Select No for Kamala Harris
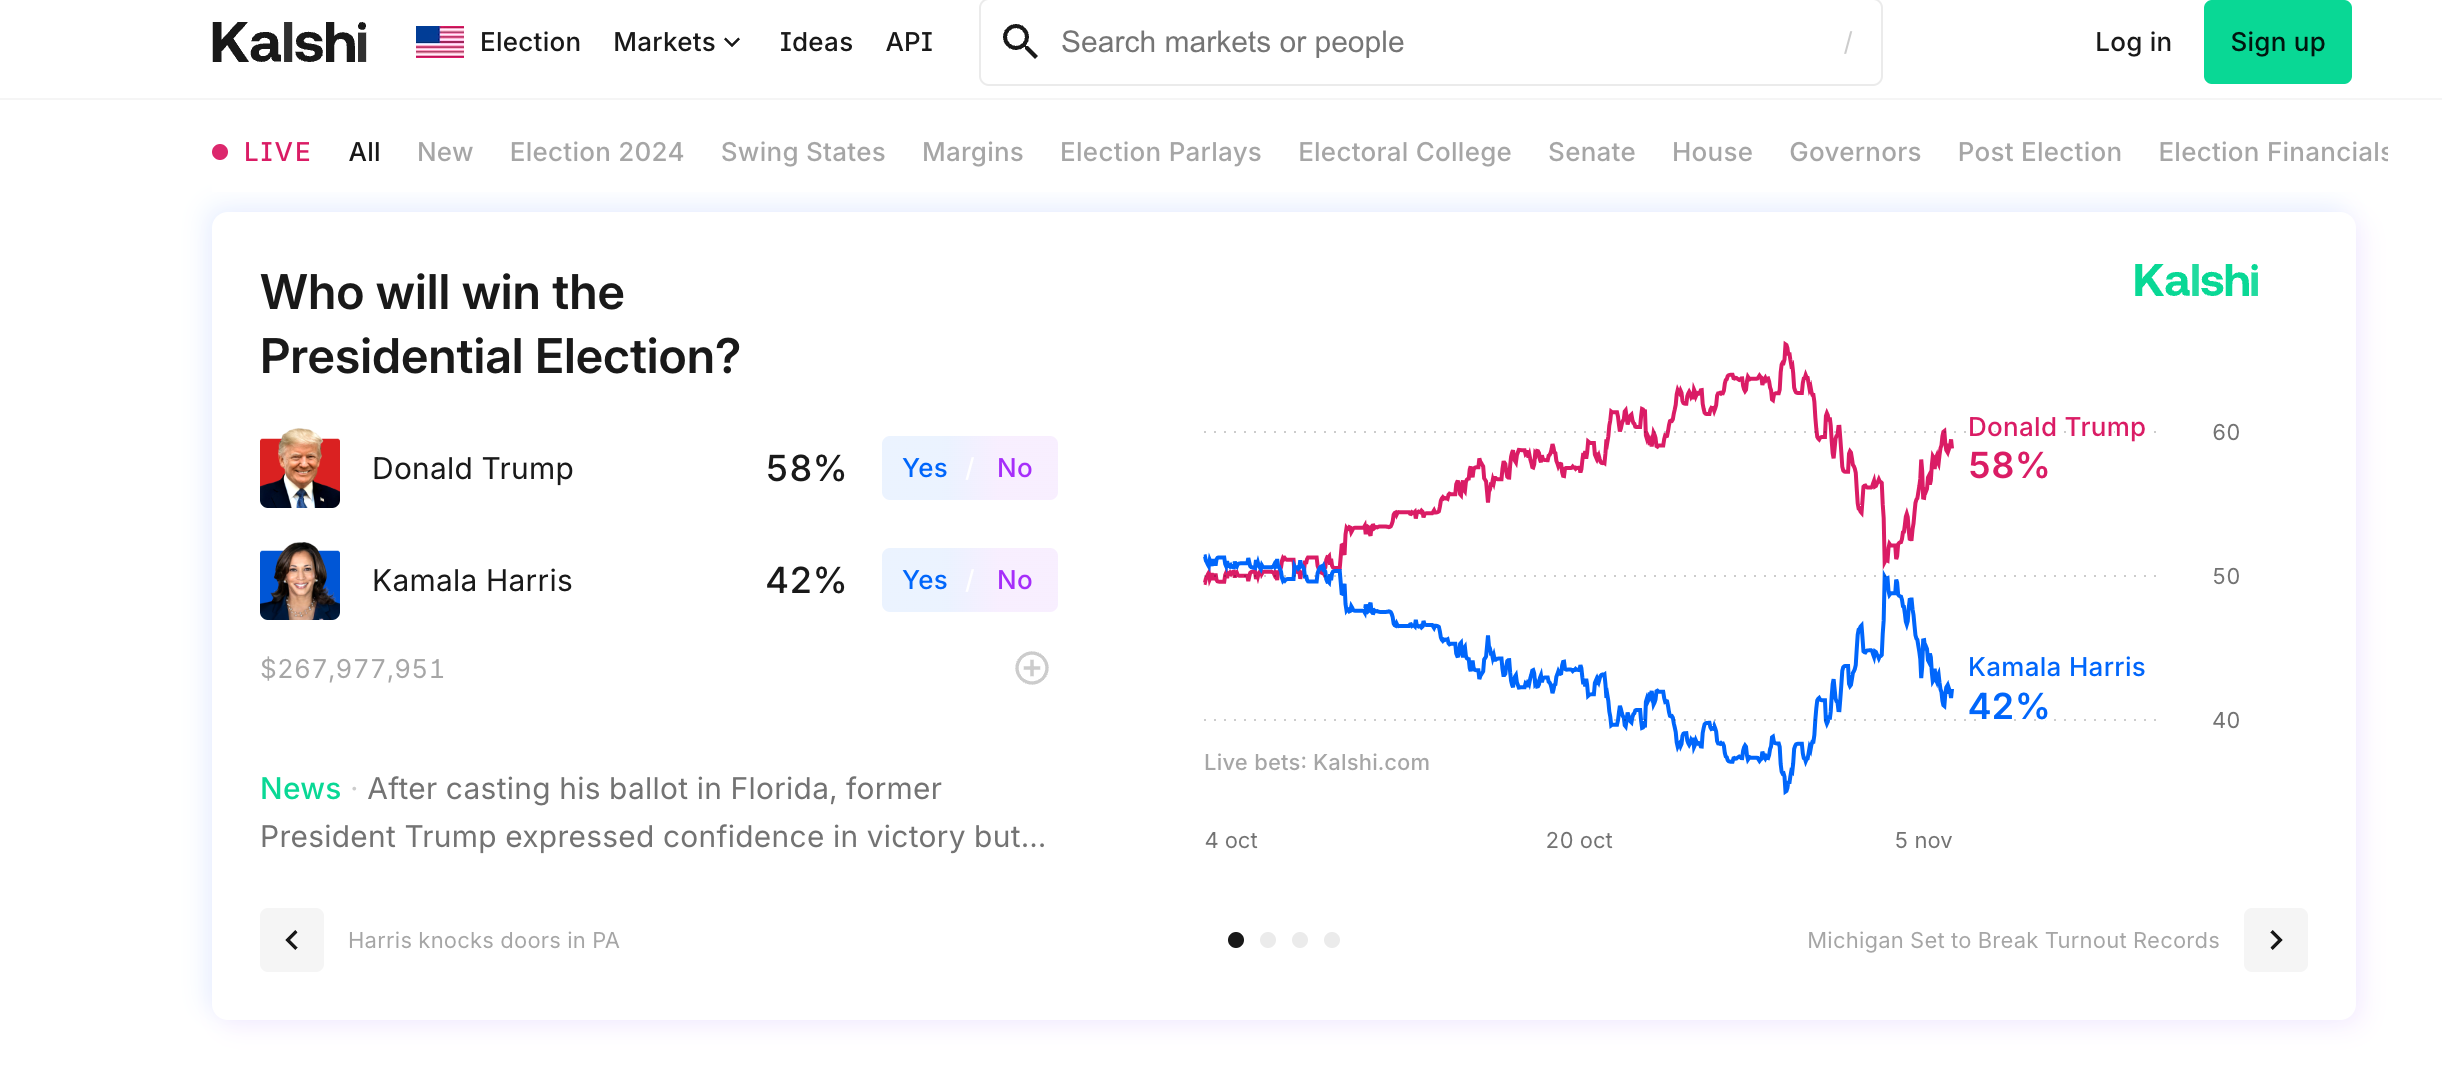Viewport: 2442px width, 1072px height. pos(1014,580)
